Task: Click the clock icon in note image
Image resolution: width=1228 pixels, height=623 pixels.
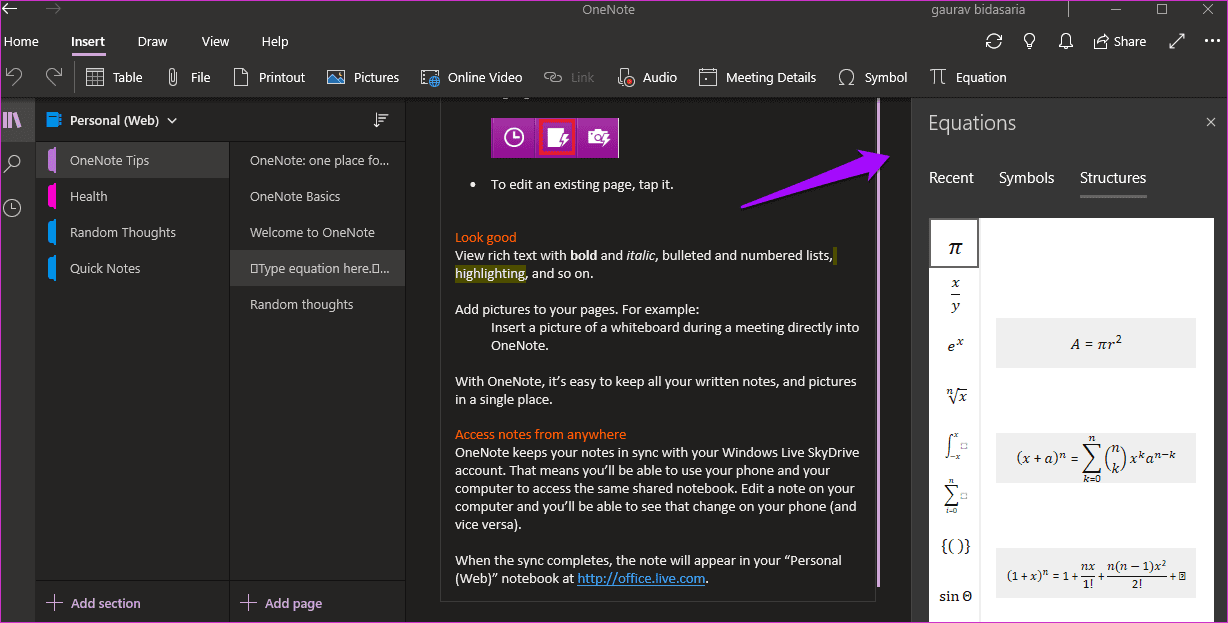Action: tap(513, 138)
